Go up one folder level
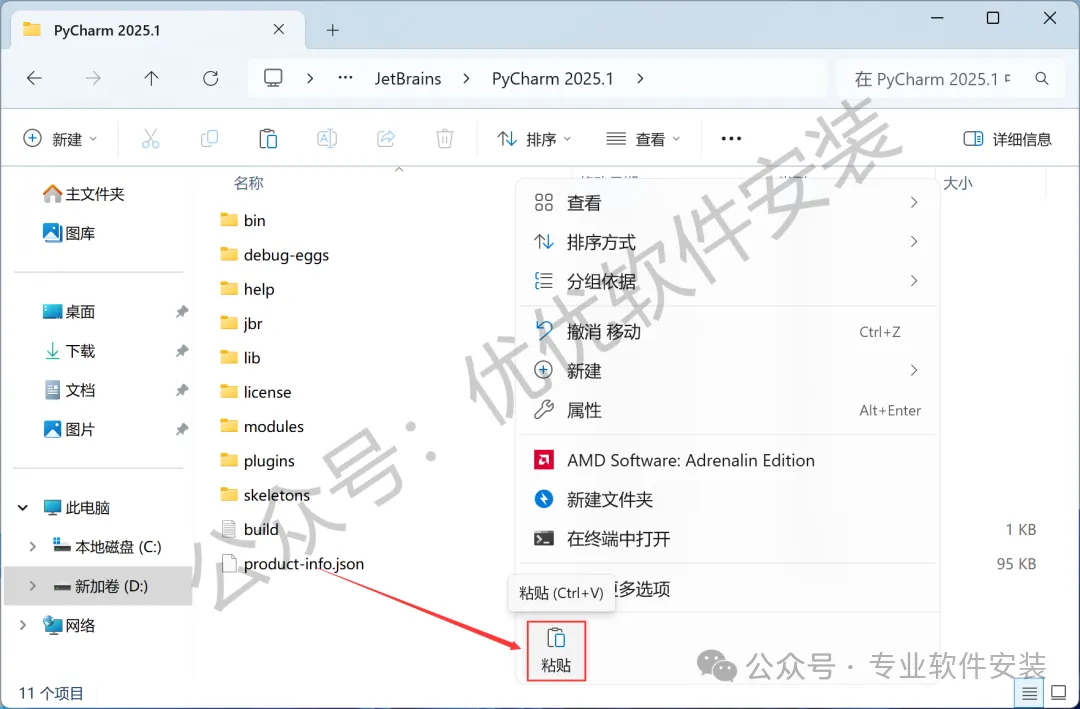The image size is (1080, 709). coord(152,79)
